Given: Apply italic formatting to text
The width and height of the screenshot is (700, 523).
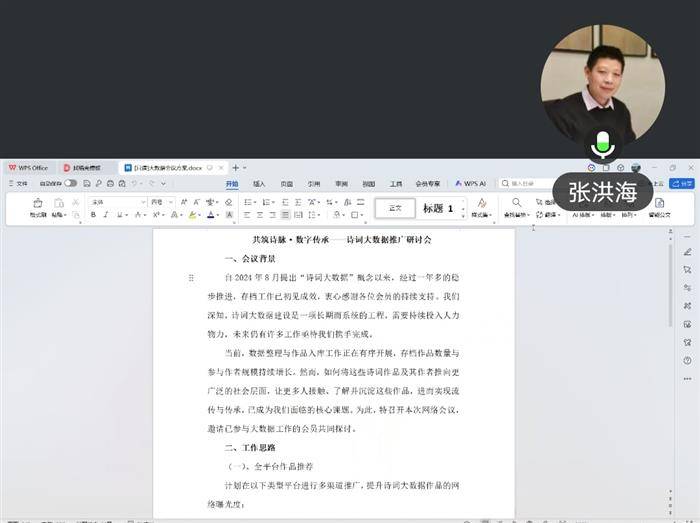Looking at the screenshot, I should (x=106, y=214).
